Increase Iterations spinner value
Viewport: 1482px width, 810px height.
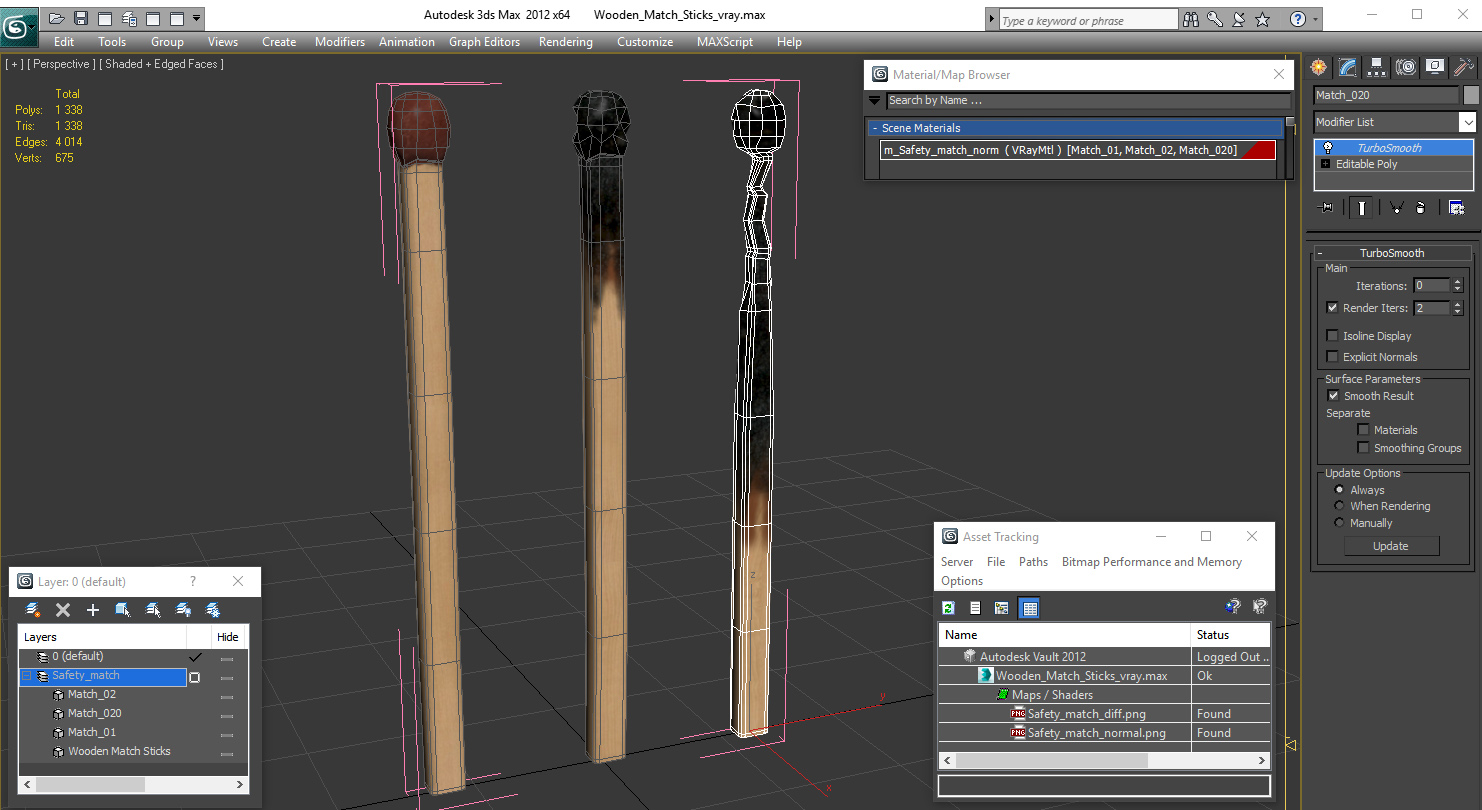(1457, 282)
